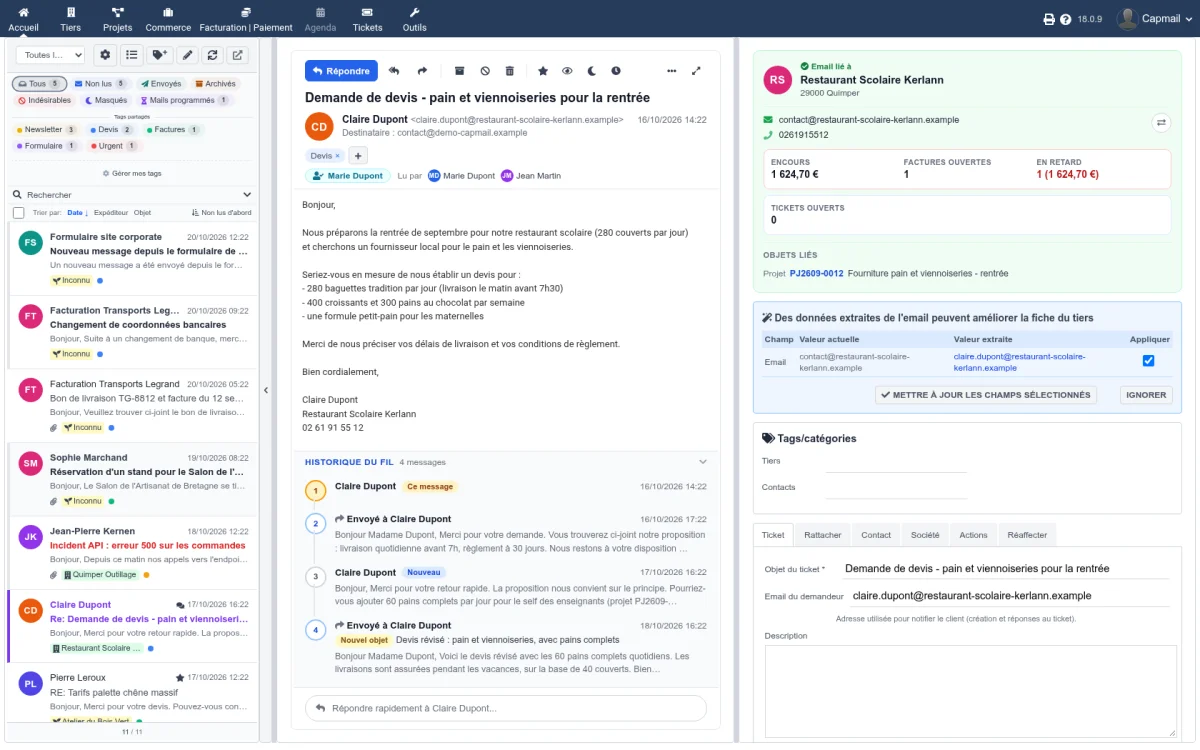Uncheck the Appliquer checkbox for Email

1148,361
